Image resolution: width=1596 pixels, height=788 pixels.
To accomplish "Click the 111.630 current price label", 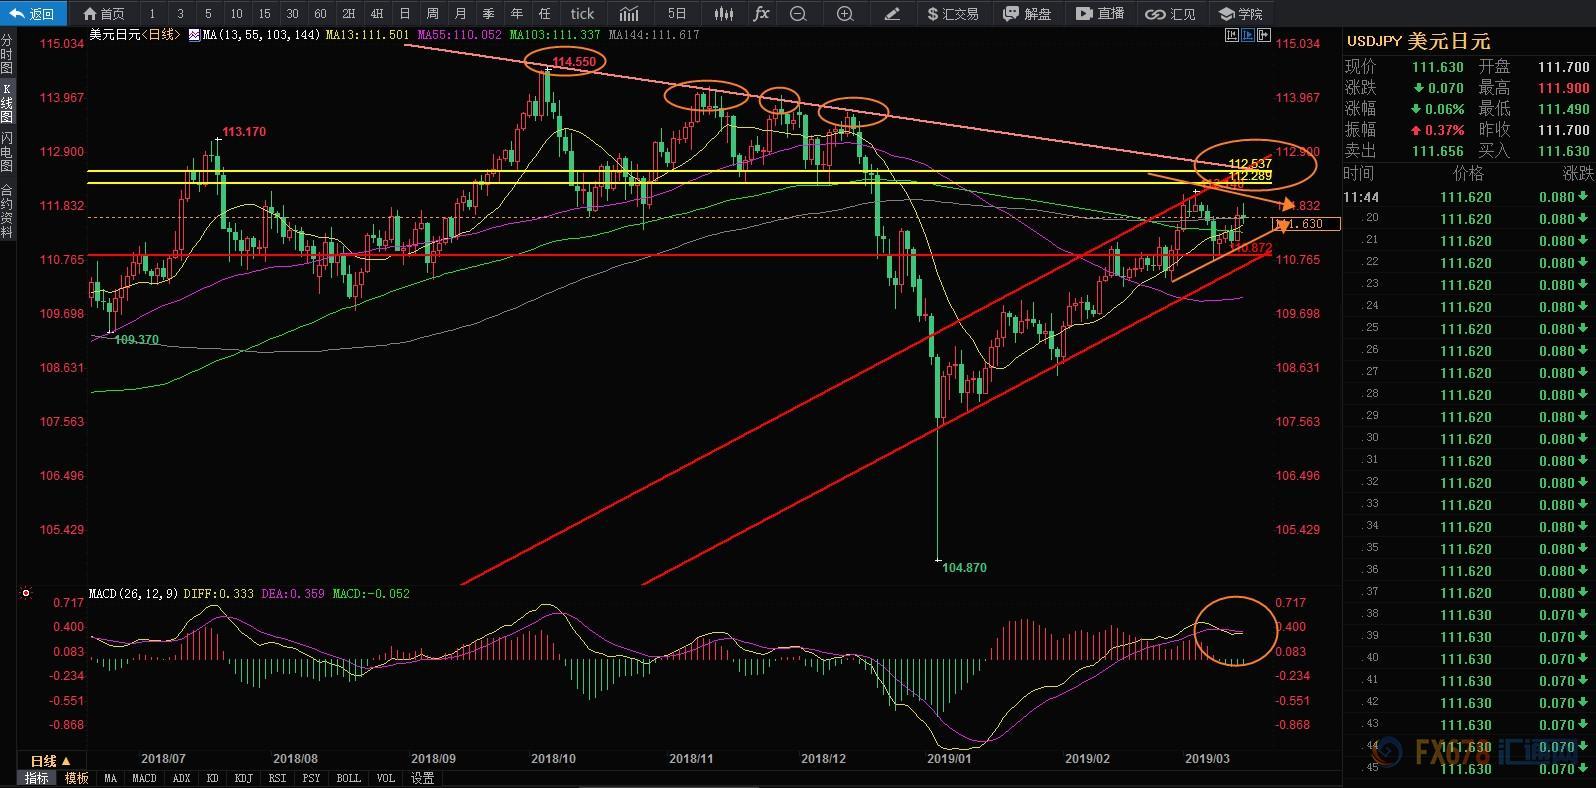I will pyautogui.click(x=1306, y=224).
